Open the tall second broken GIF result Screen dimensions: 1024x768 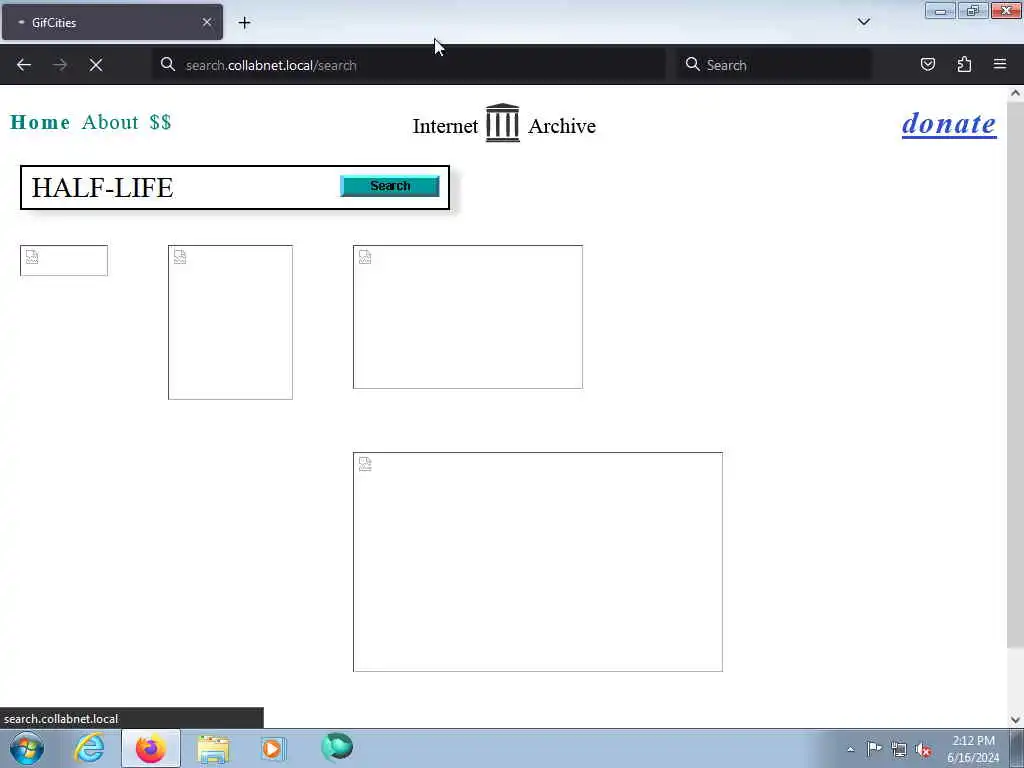[231, 323]
